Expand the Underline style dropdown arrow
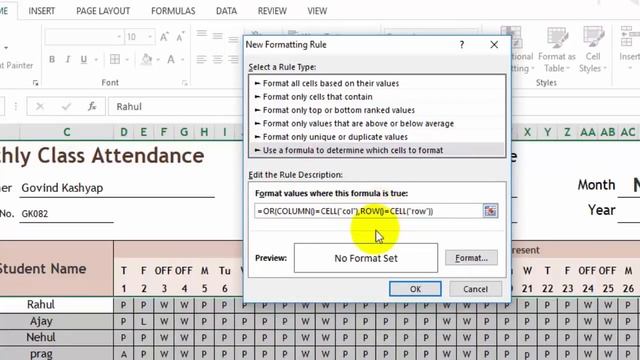 [x=96, y=60]
